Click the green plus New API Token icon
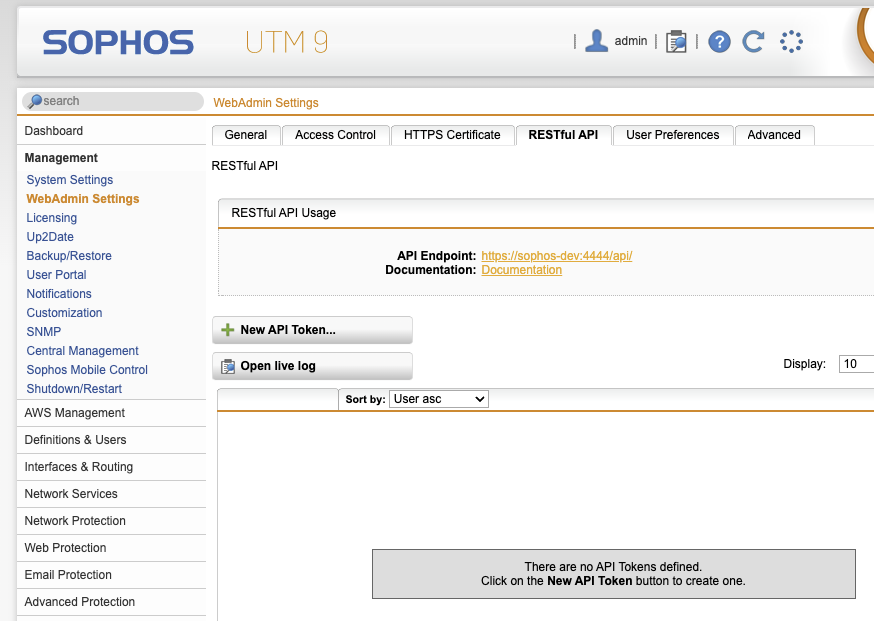The height and width of the screenshot is (621, 874). coord(228,330)
